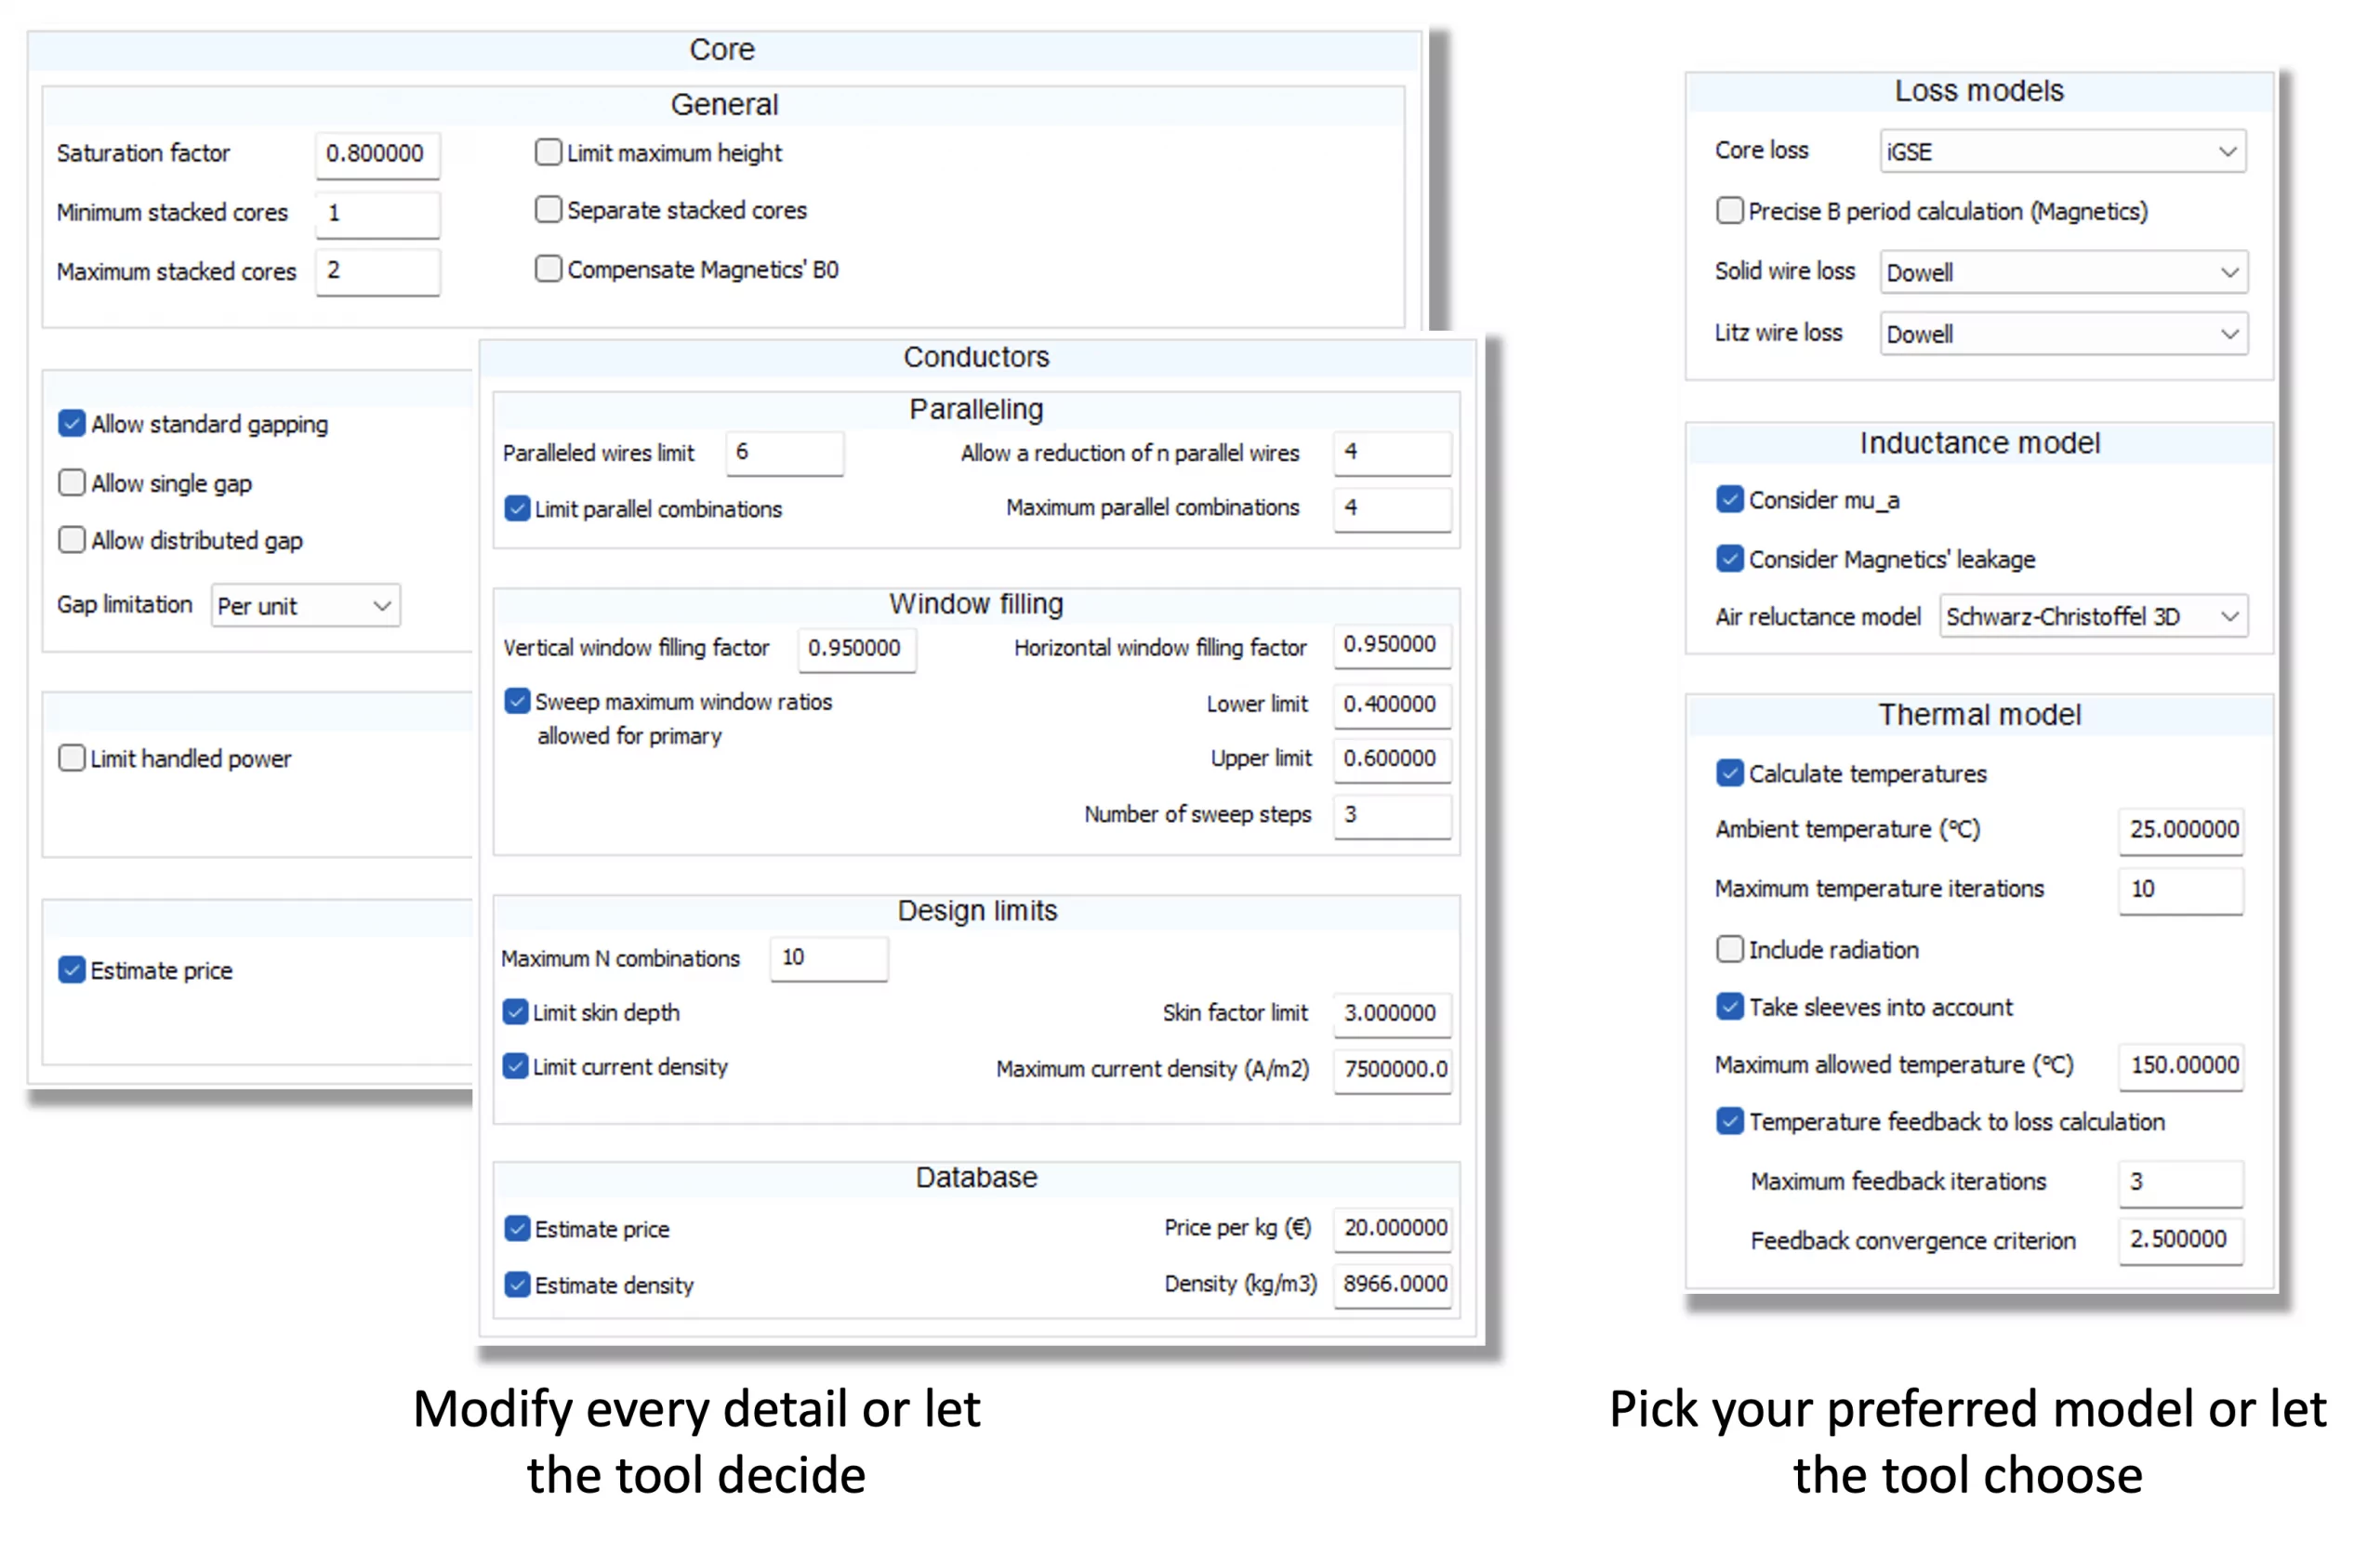This screenshot has width=2380, height=1543.
Task: Open the Gap limitation Per unit dropdown
Action: click(x=305, y=606)
